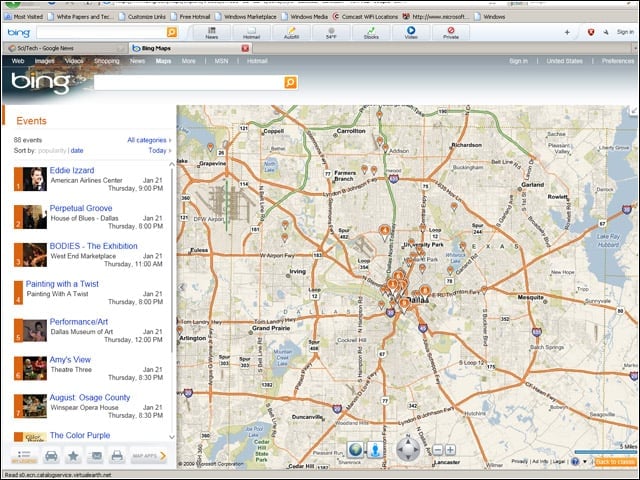Open Video from the Bing toolbar
The image size is (640, 480).
tap(411, 33)
